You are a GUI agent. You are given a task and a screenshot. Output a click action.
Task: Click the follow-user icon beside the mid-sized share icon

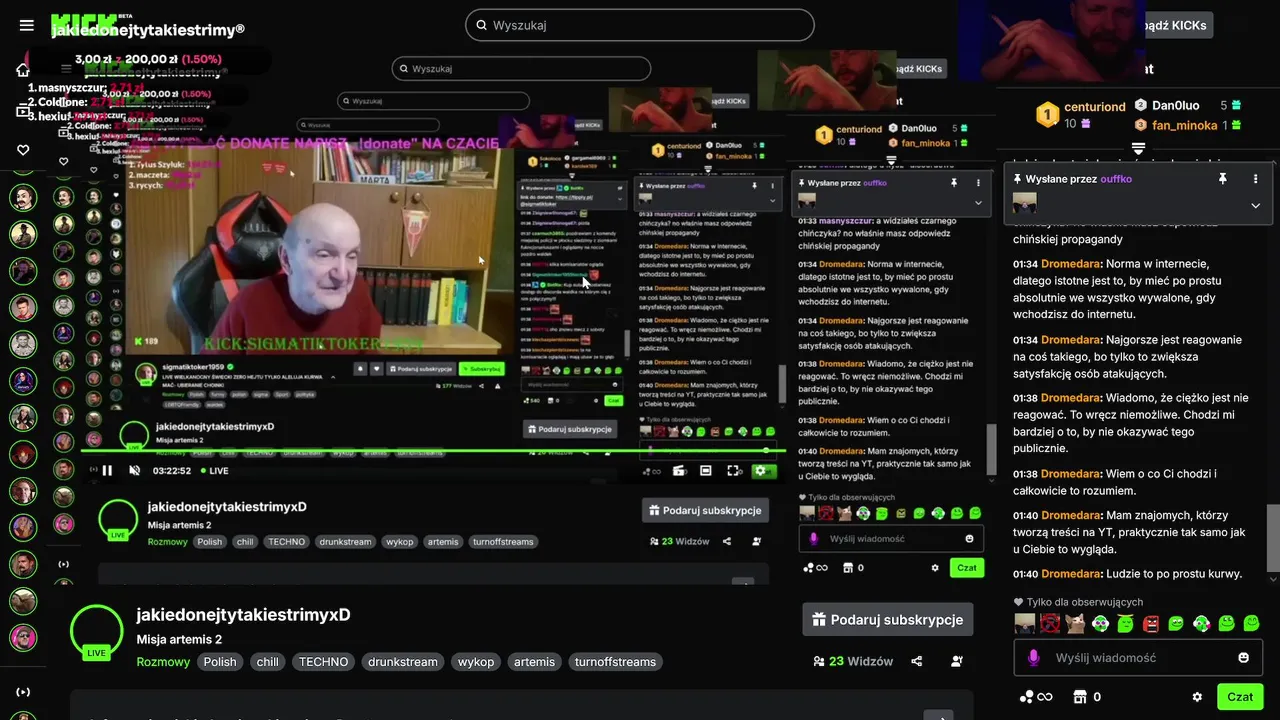click(756, 541)
